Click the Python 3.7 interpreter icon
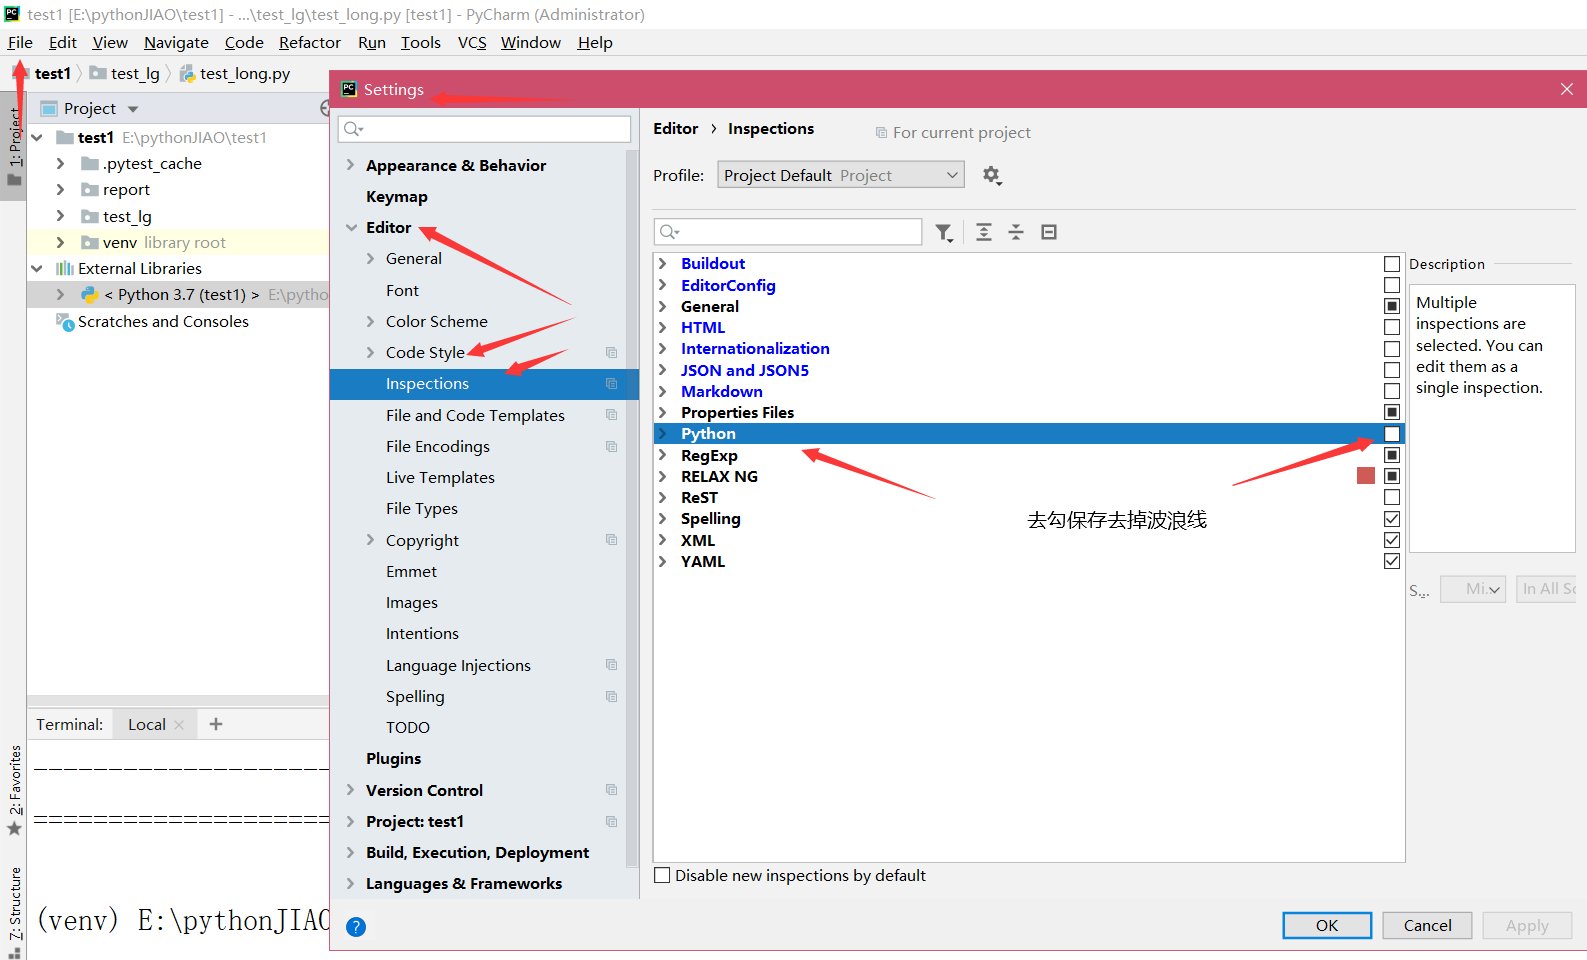1587x960 pixels. (x=90, y=295)
